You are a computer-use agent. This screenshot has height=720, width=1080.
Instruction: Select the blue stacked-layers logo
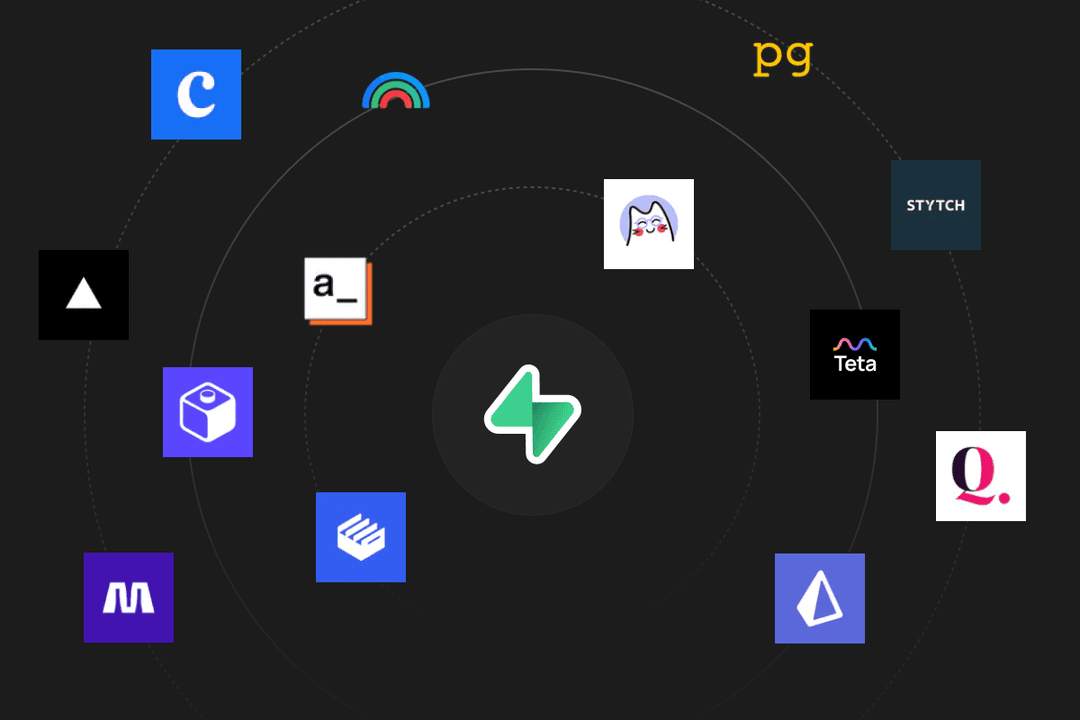click(360, 537)
